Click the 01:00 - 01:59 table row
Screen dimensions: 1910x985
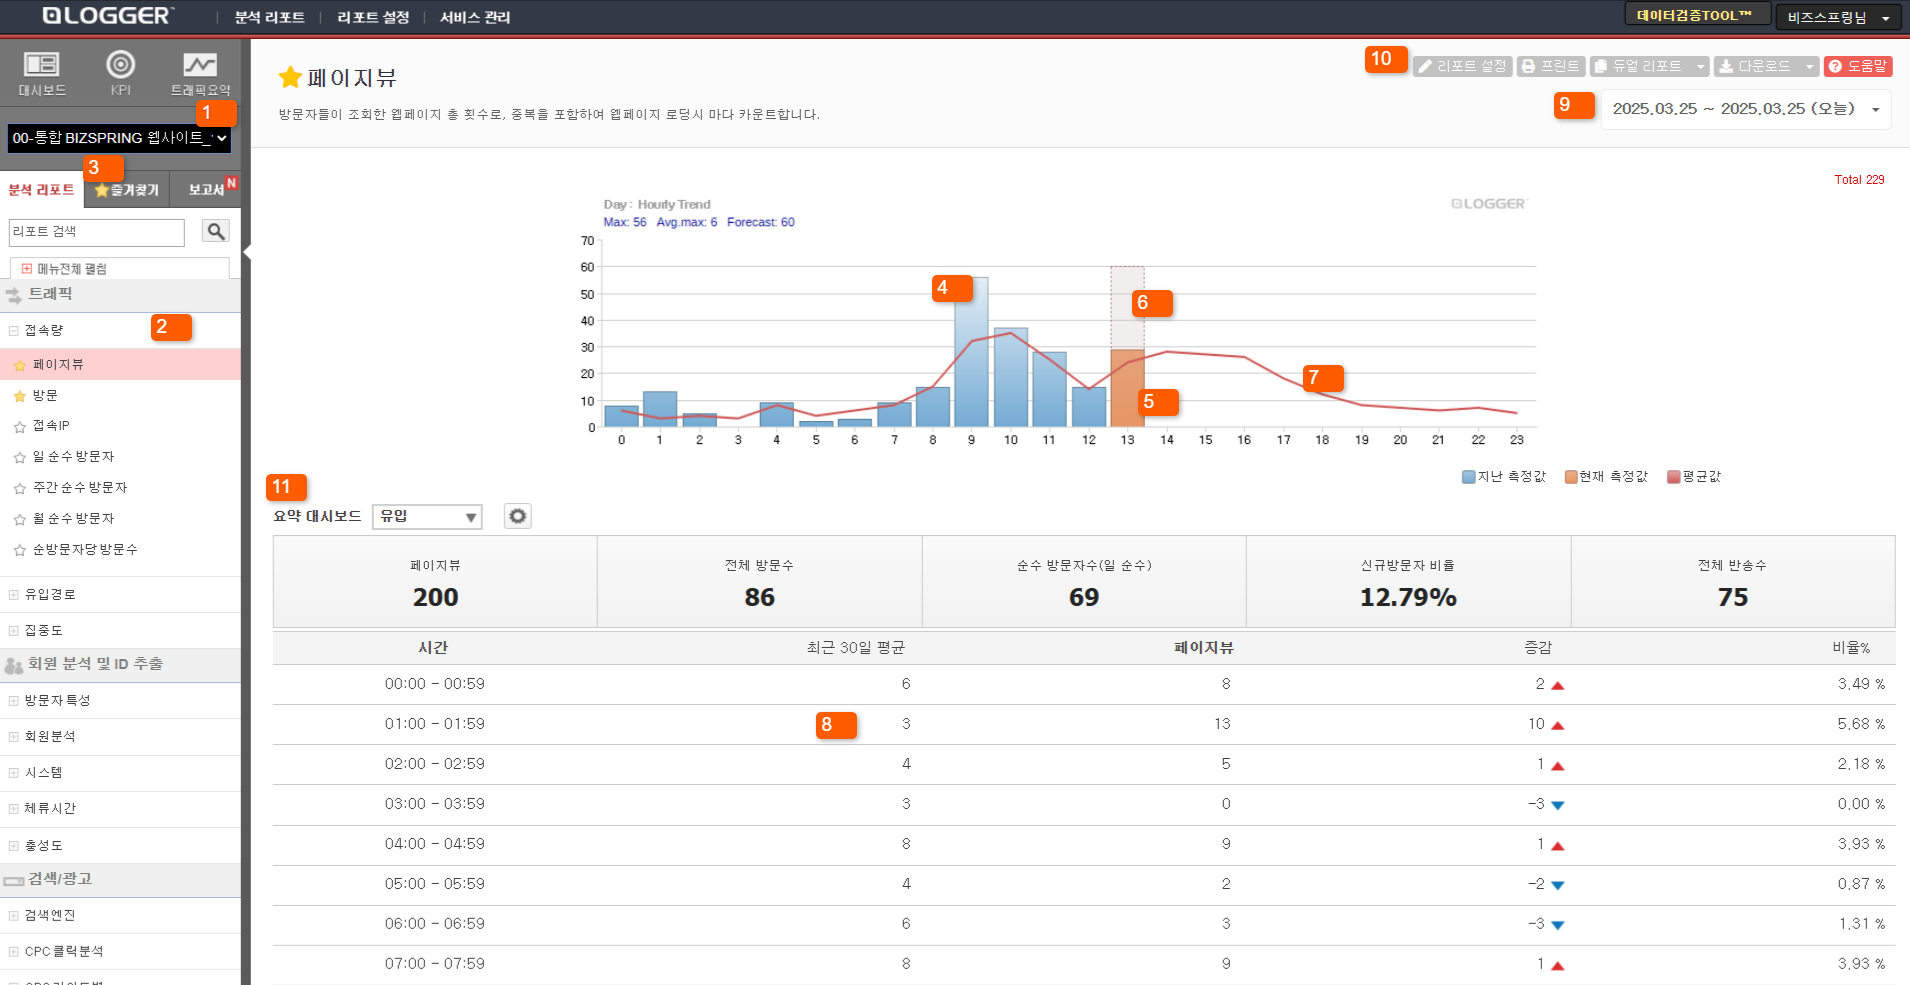1084,724
